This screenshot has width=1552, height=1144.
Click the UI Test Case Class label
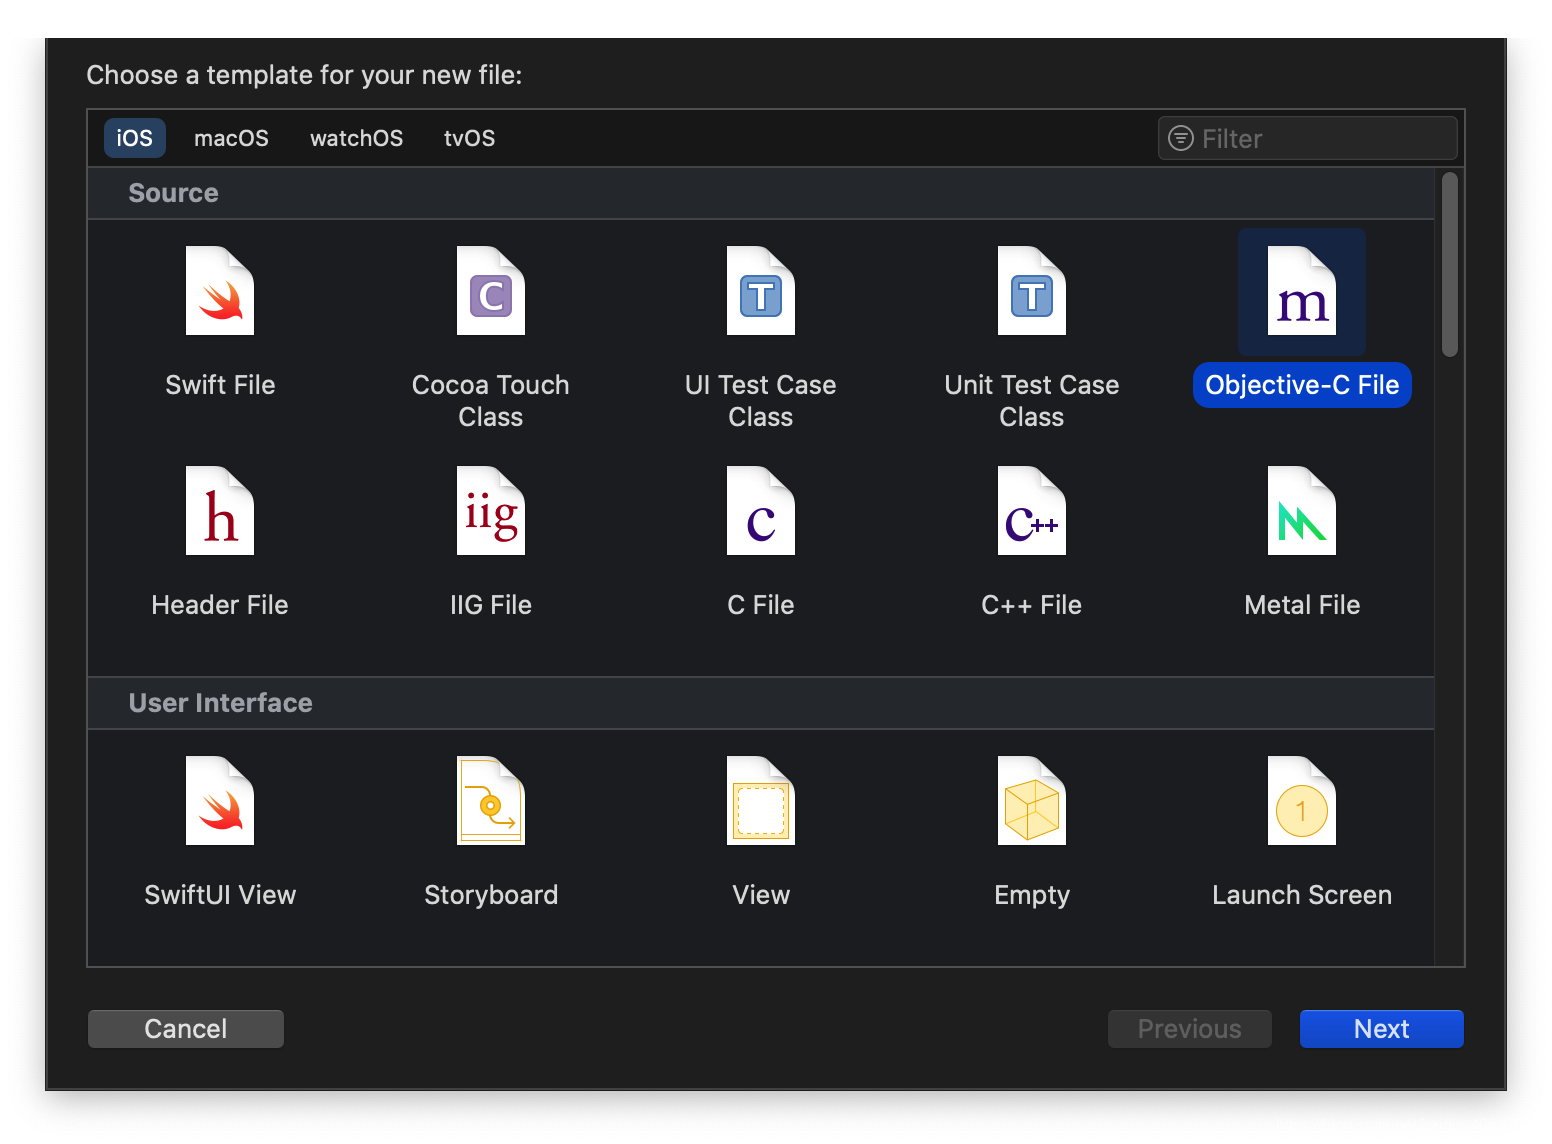(761, 401)
